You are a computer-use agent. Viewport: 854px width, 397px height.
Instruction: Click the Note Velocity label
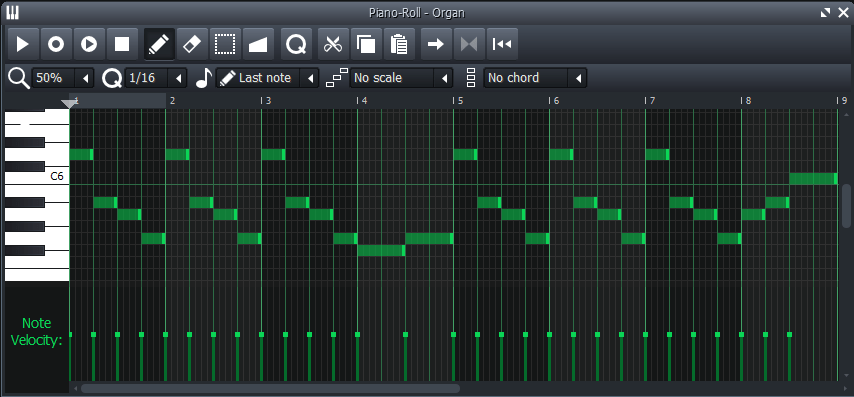(x=36, y=332)
